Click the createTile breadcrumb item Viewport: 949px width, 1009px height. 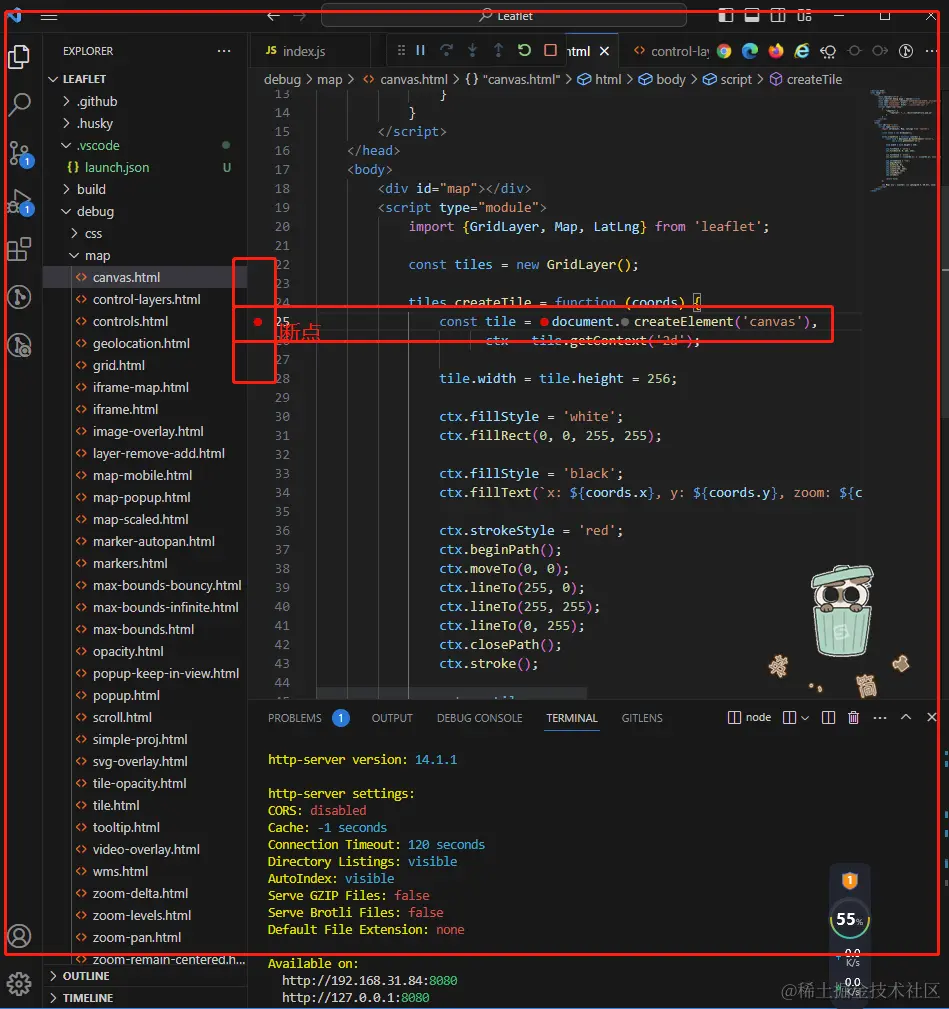click(806, 79)
